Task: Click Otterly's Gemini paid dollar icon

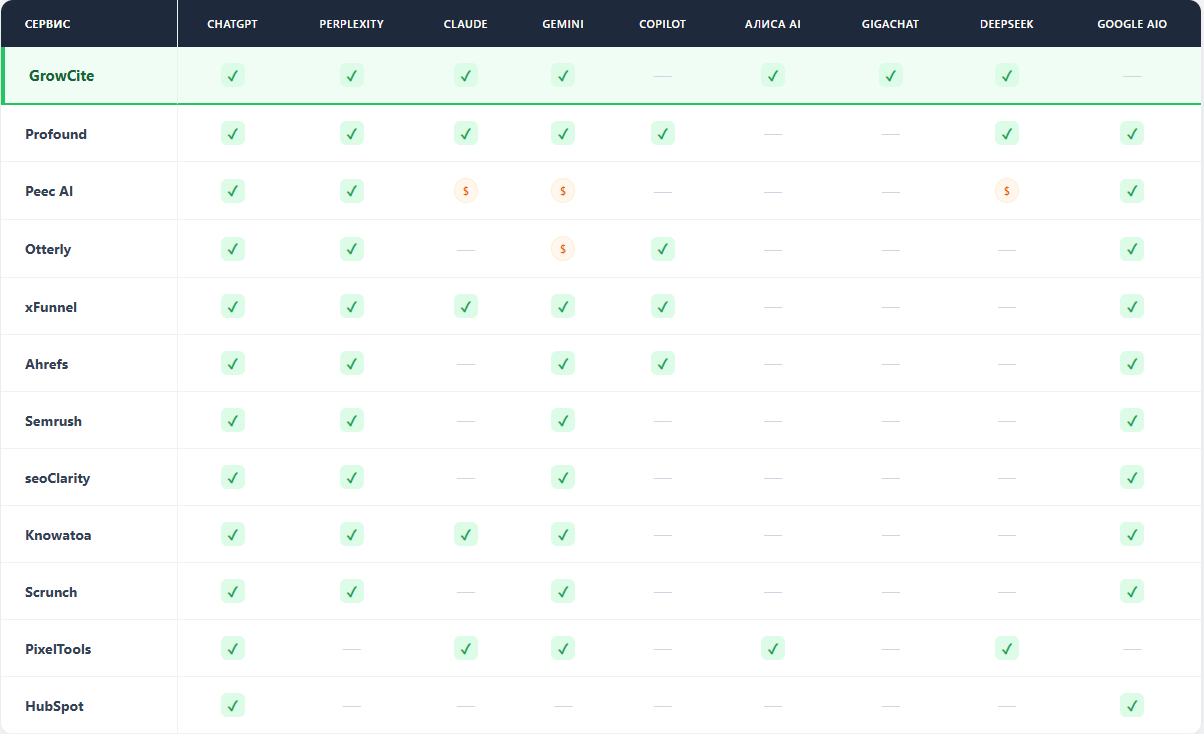Action: click(563, 248)
